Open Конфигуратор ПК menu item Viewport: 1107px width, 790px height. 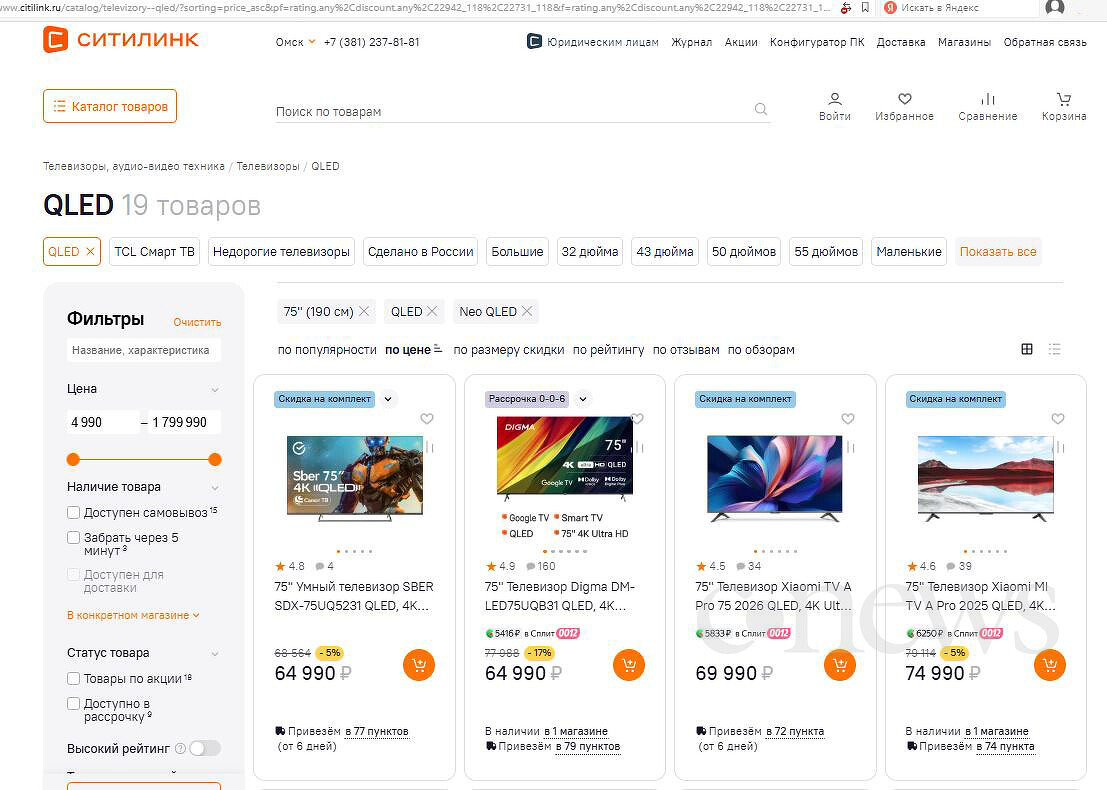tap(817, 42)
